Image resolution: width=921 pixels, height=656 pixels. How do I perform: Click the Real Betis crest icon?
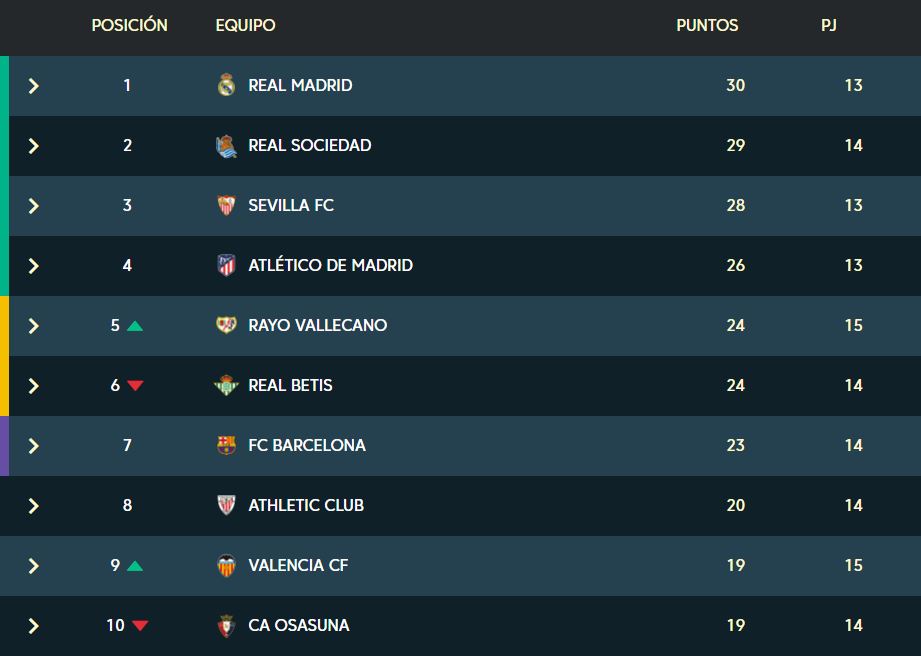[x=226, y=385]
